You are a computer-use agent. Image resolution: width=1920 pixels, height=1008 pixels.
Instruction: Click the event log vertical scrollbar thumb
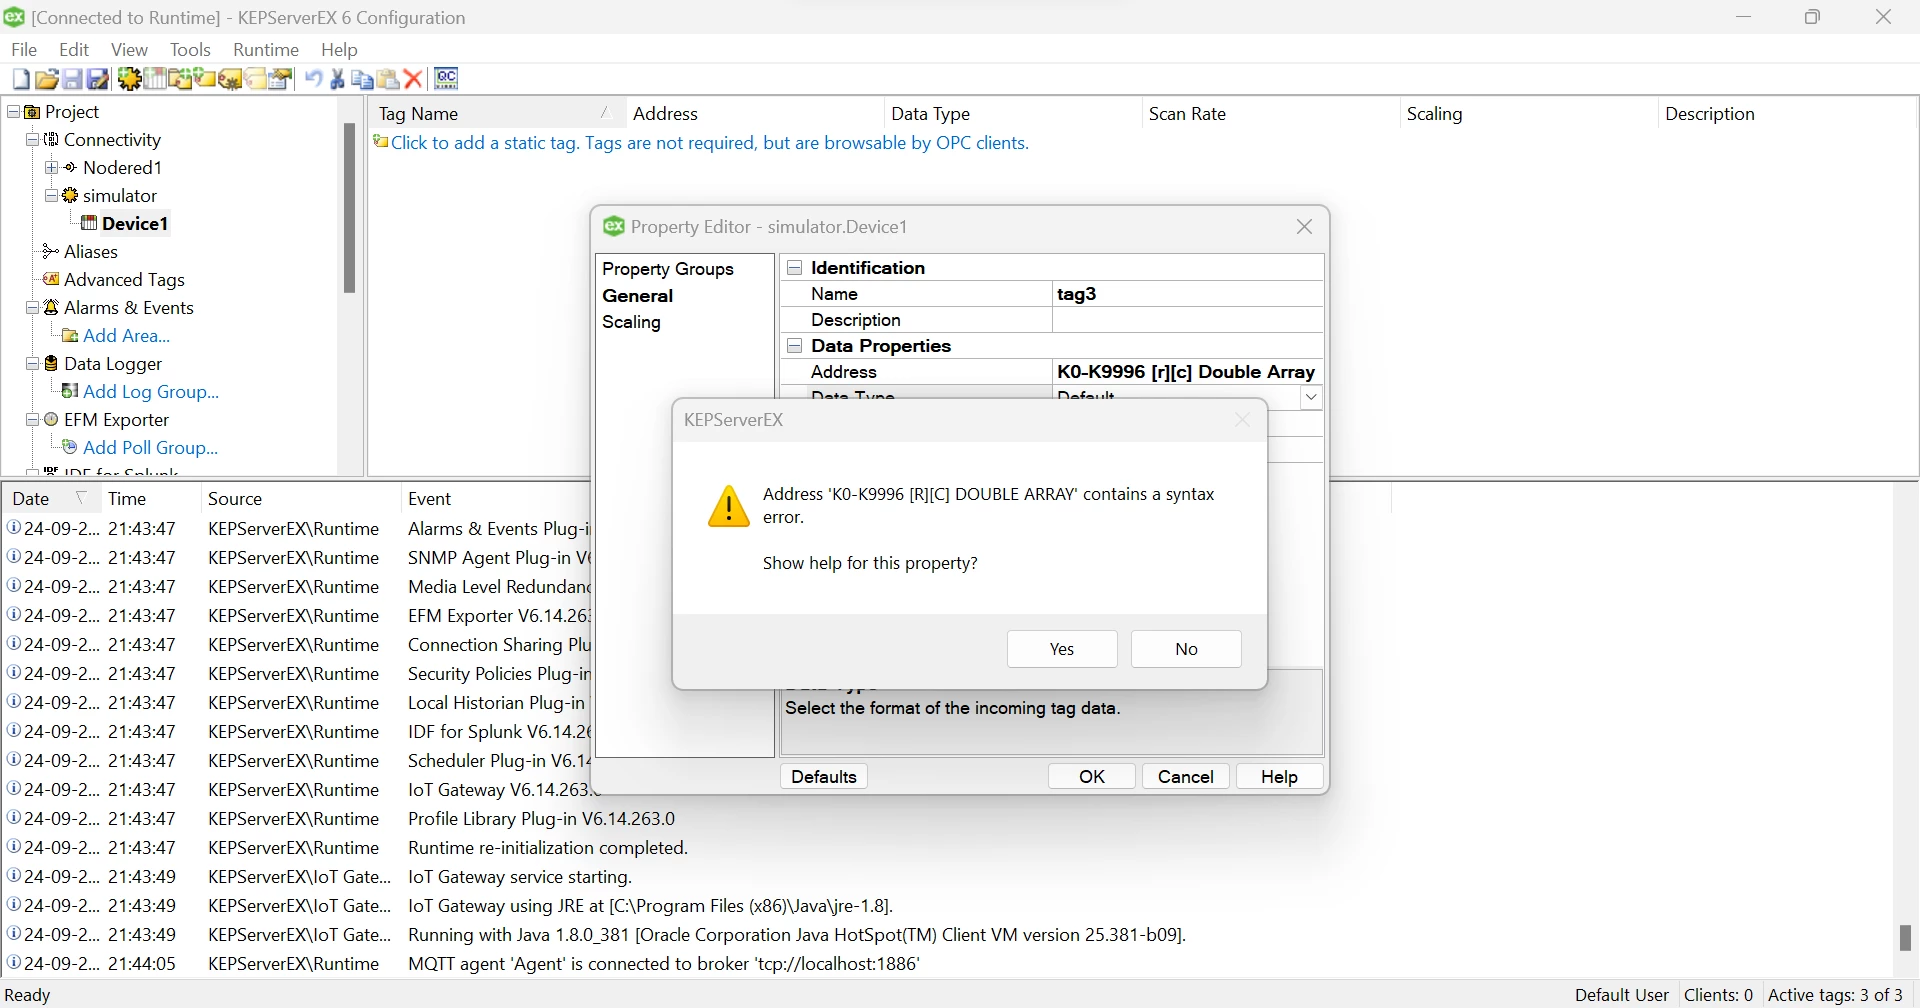(x=1906, y=938)
